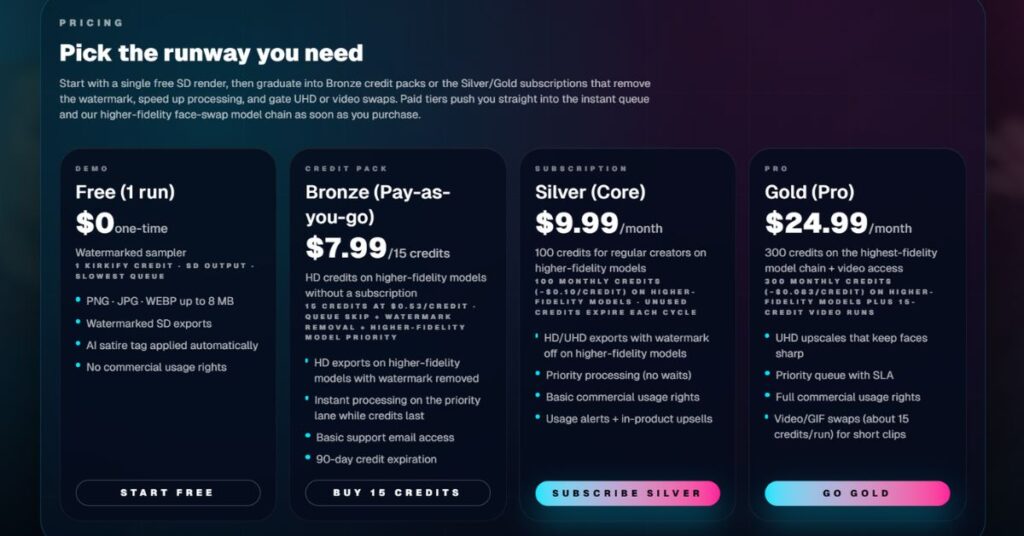Click the Start Free button
The image size is (1024, 536).
(167, 493)
